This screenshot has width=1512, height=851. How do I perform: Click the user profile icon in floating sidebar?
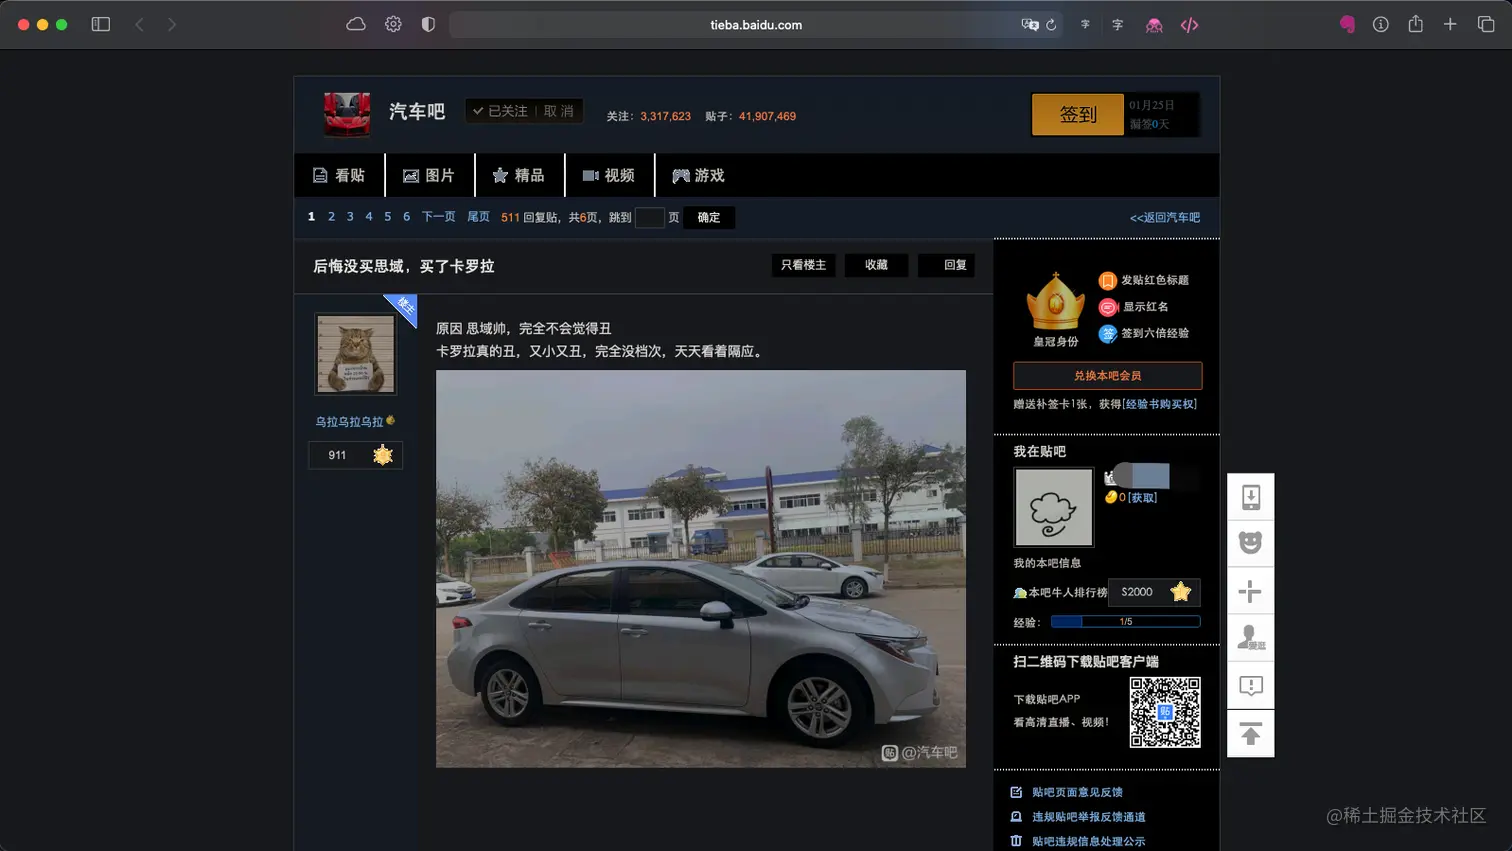click(x=1251, y=638)
